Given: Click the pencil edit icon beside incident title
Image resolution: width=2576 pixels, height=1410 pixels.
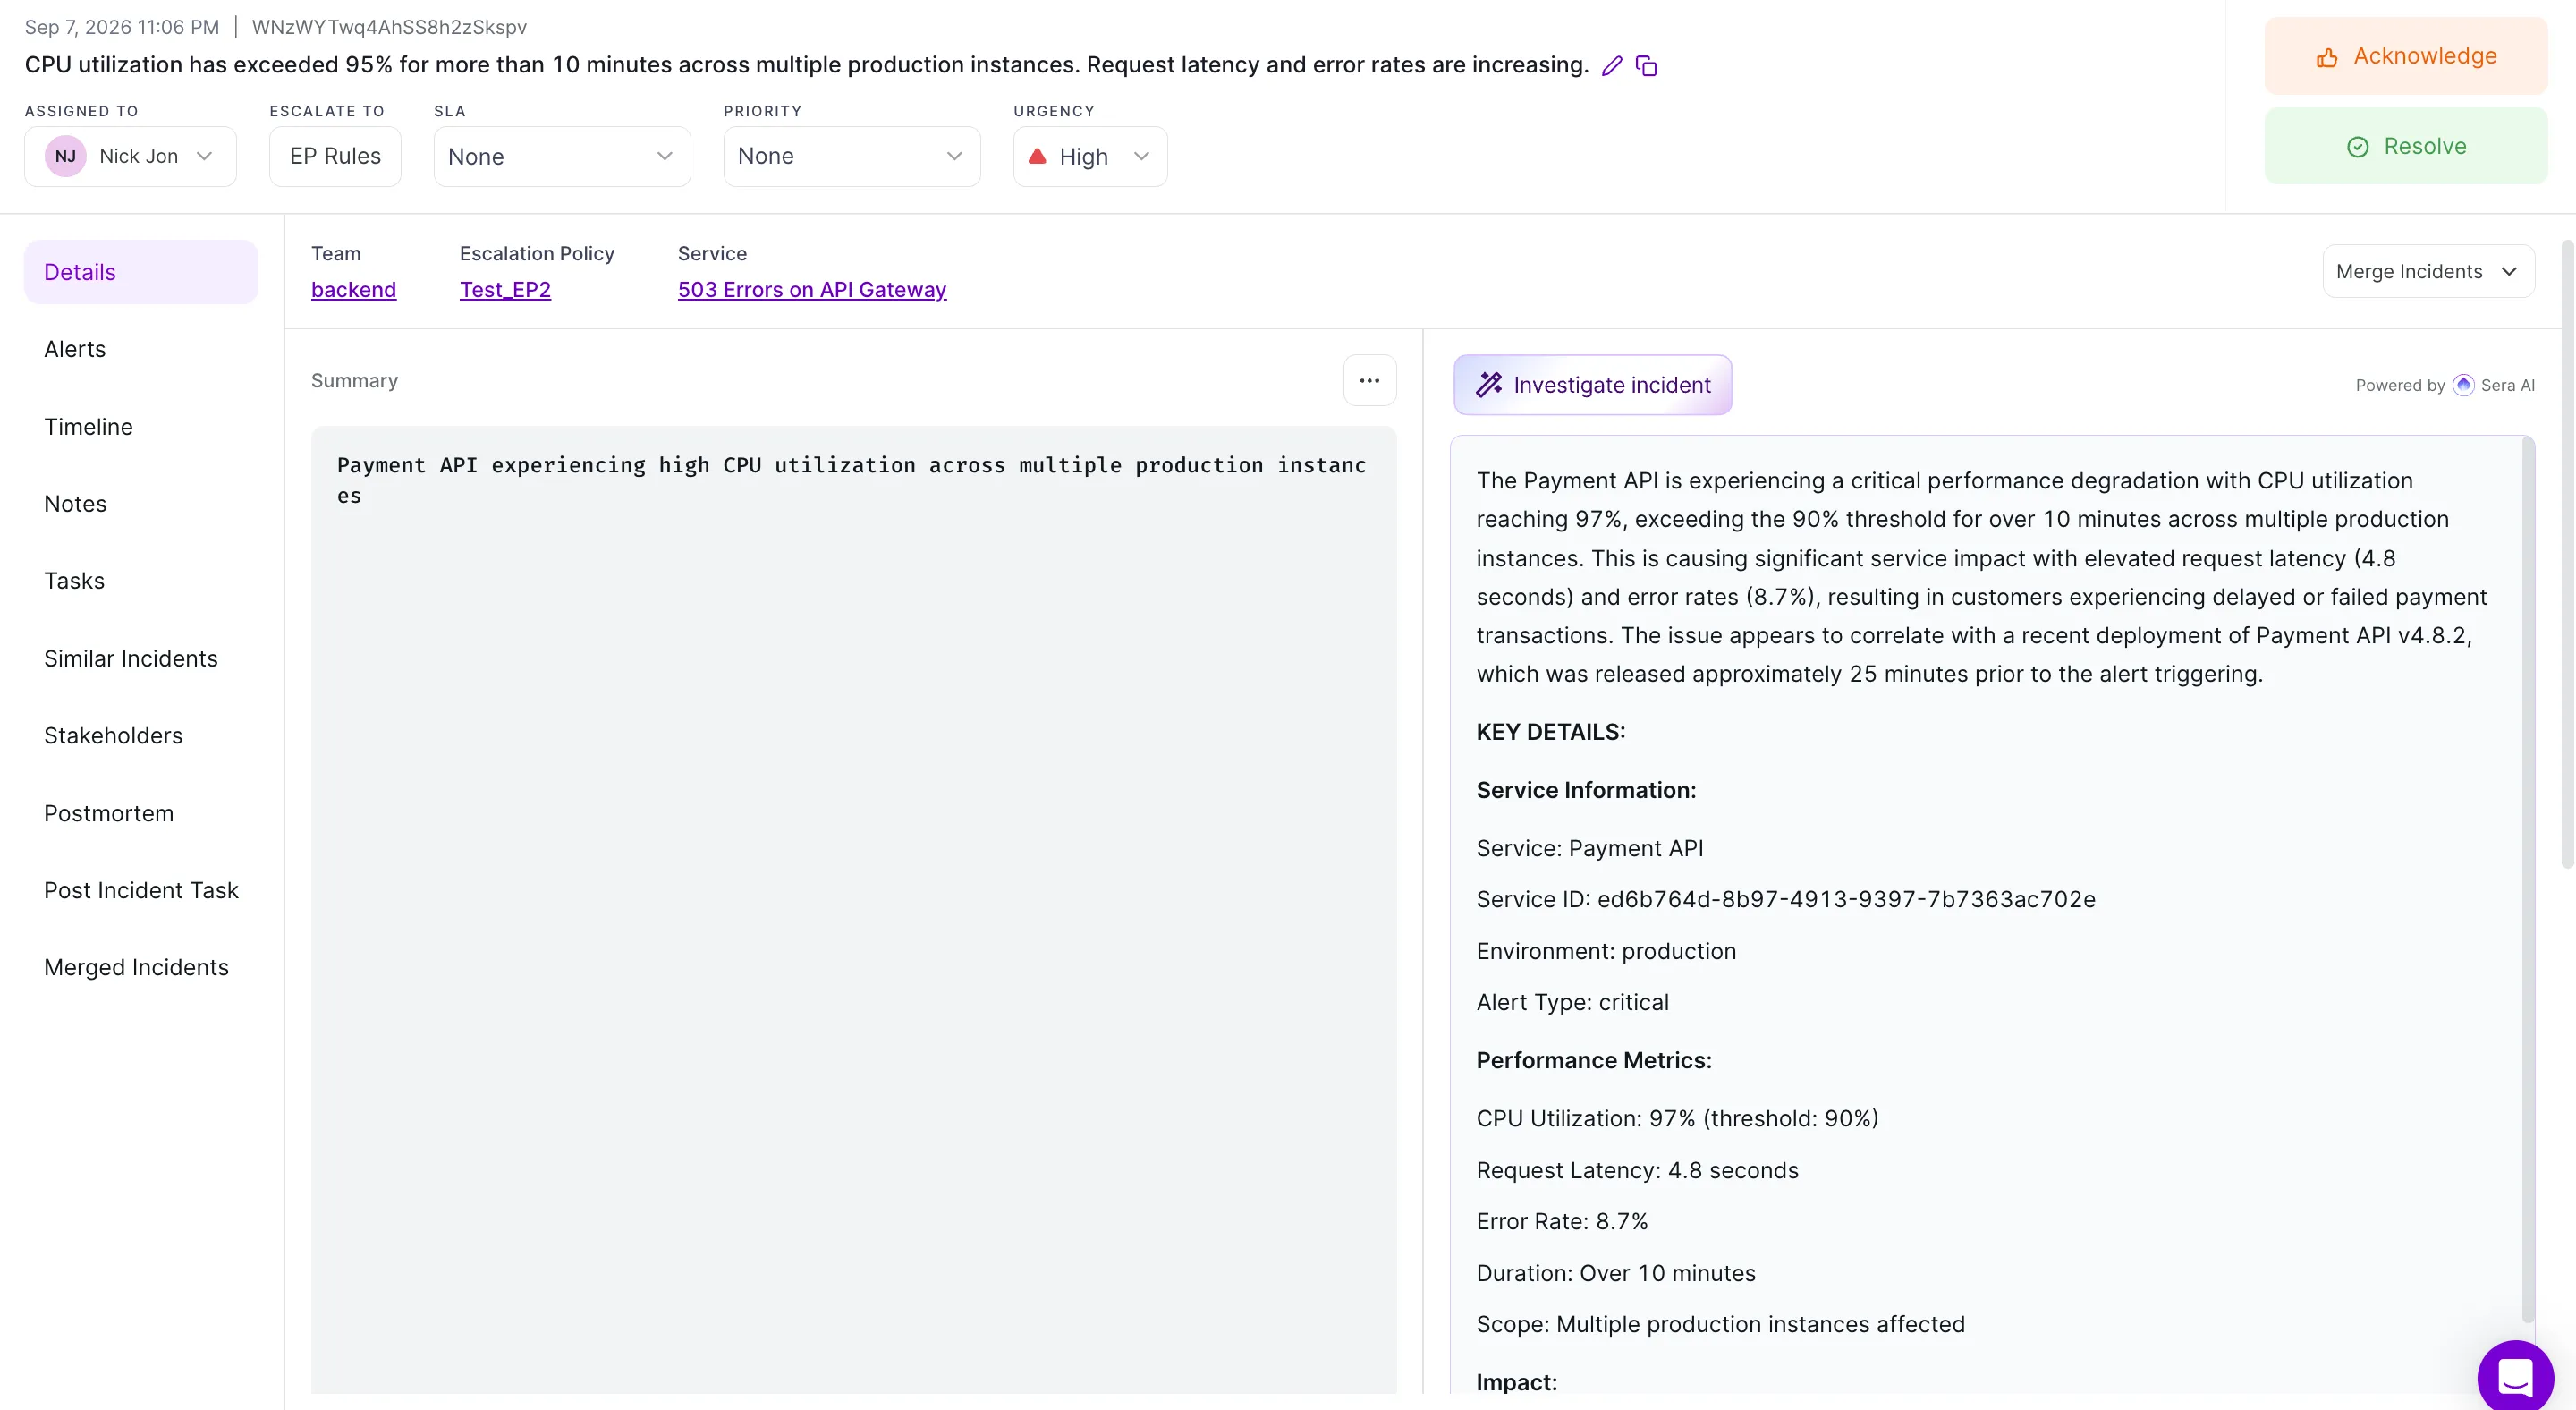Looking at the screenshot, I should coord(1611,66).
